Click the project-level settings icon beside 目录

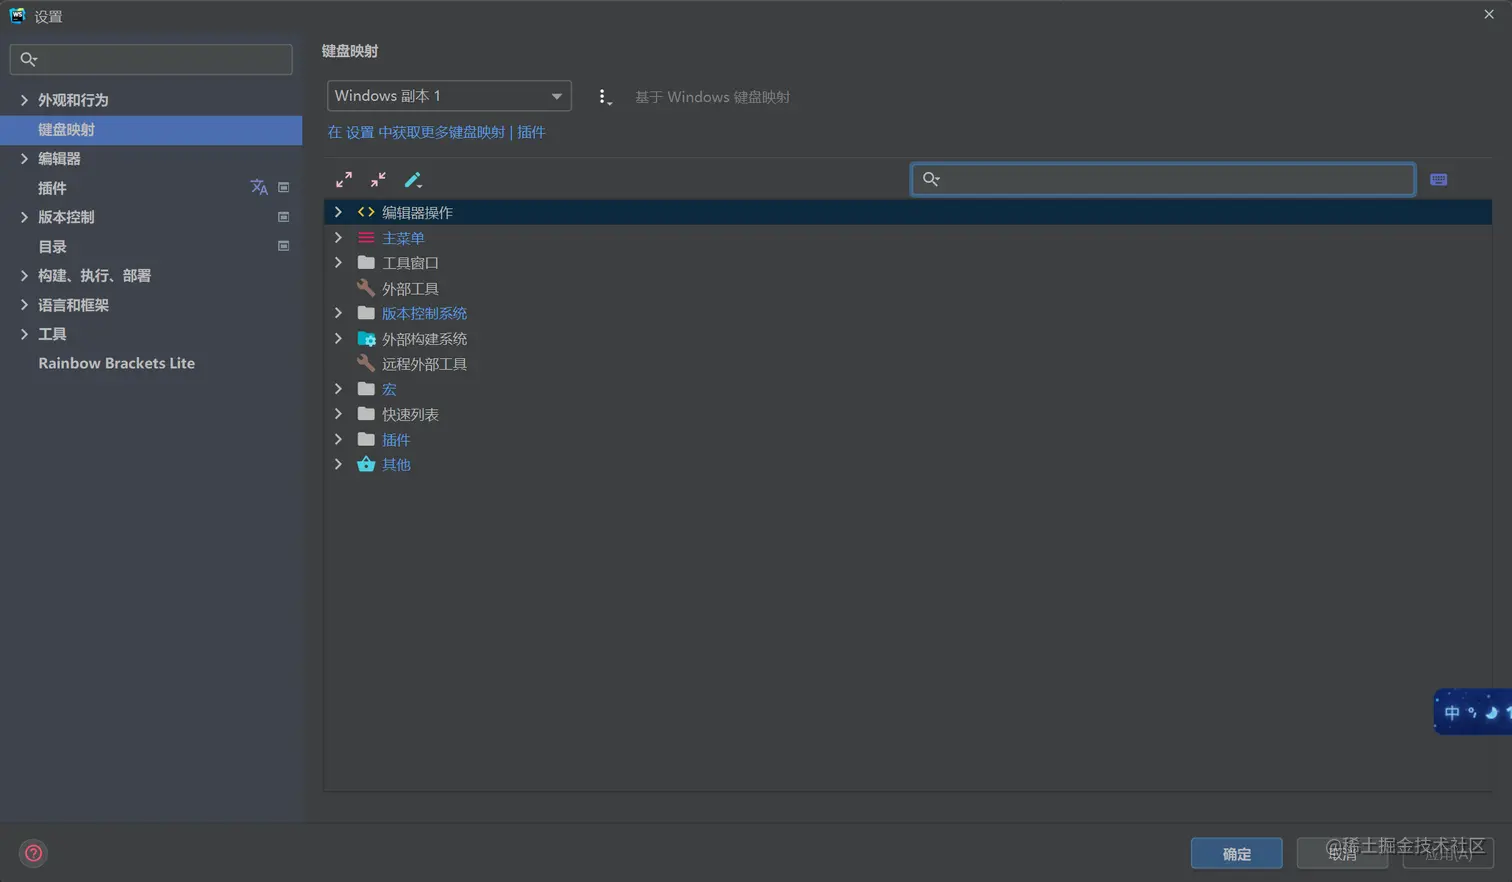click(x=284, y=246)
